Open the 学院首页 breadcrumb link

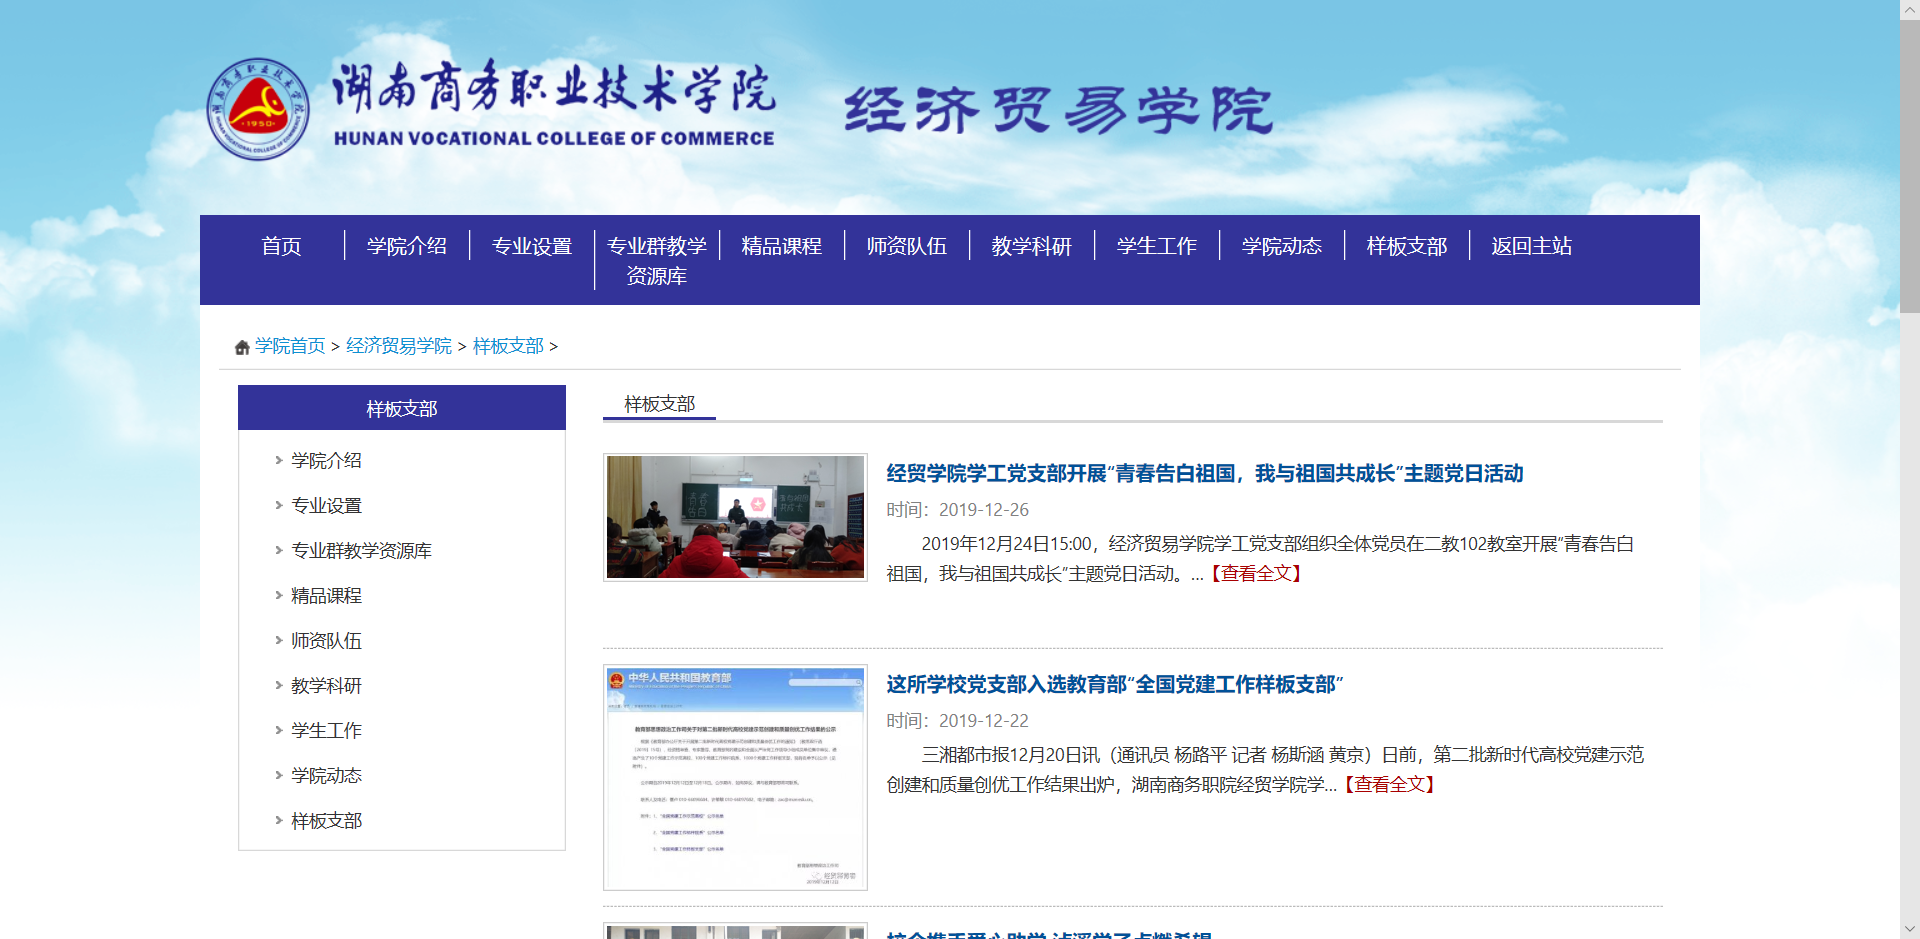(290, 346)
